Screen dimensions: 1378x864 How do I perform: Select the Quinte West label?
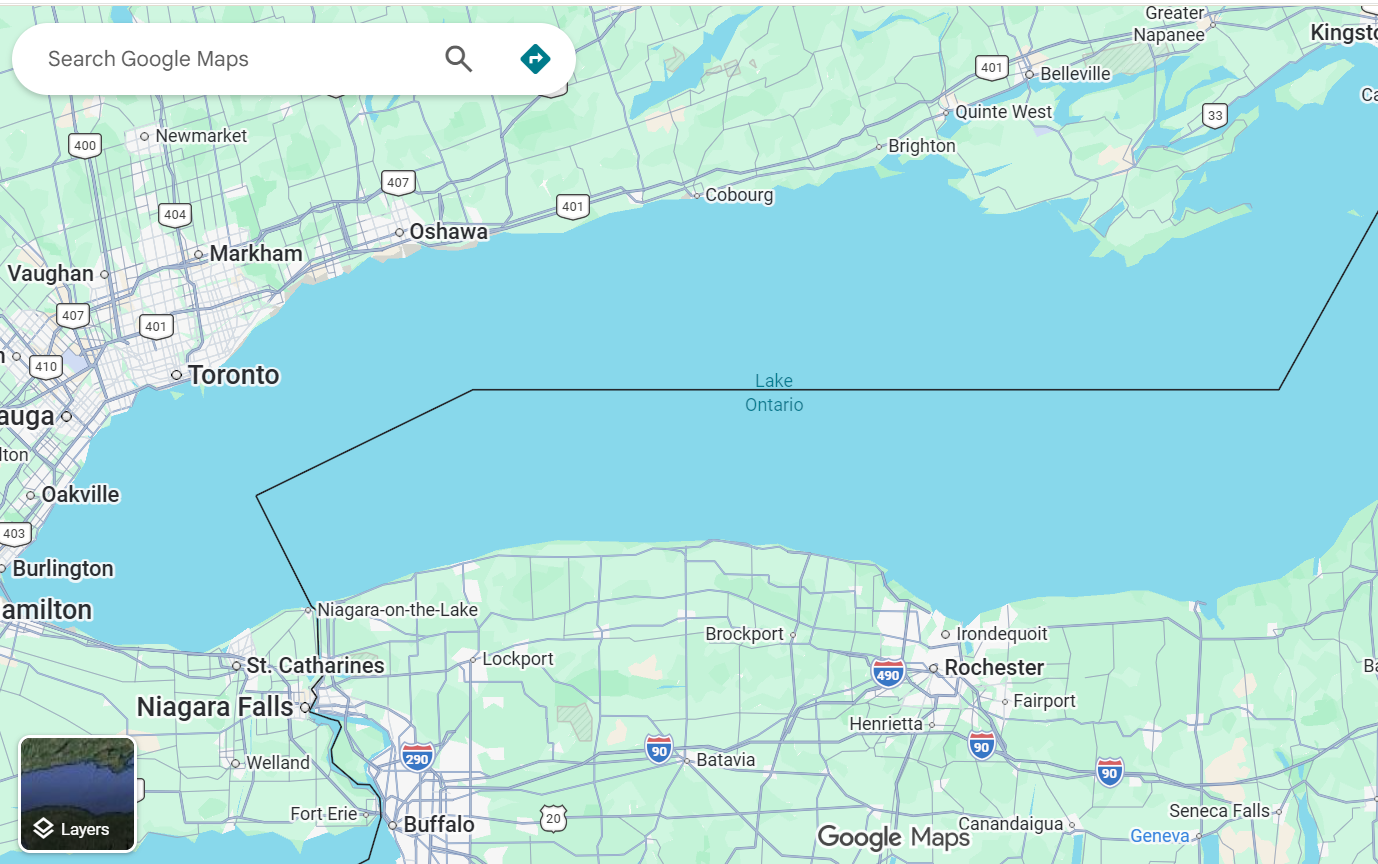1004,112
